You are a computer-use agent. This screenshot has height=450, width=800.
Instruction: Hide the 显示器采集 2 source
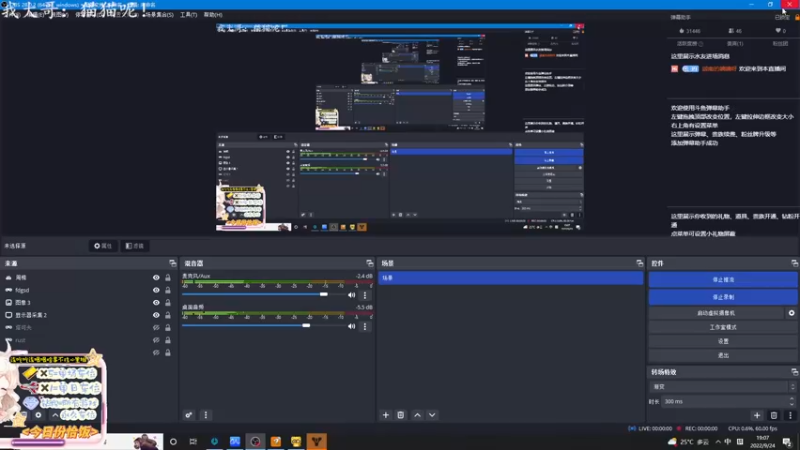pyautogui.click(x=156, y=315)
